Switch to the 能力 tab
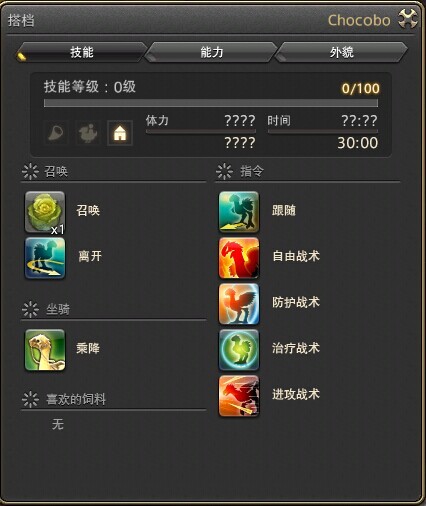Image resolution: width=426 pixels, height=506 pixels. (211, 52)
